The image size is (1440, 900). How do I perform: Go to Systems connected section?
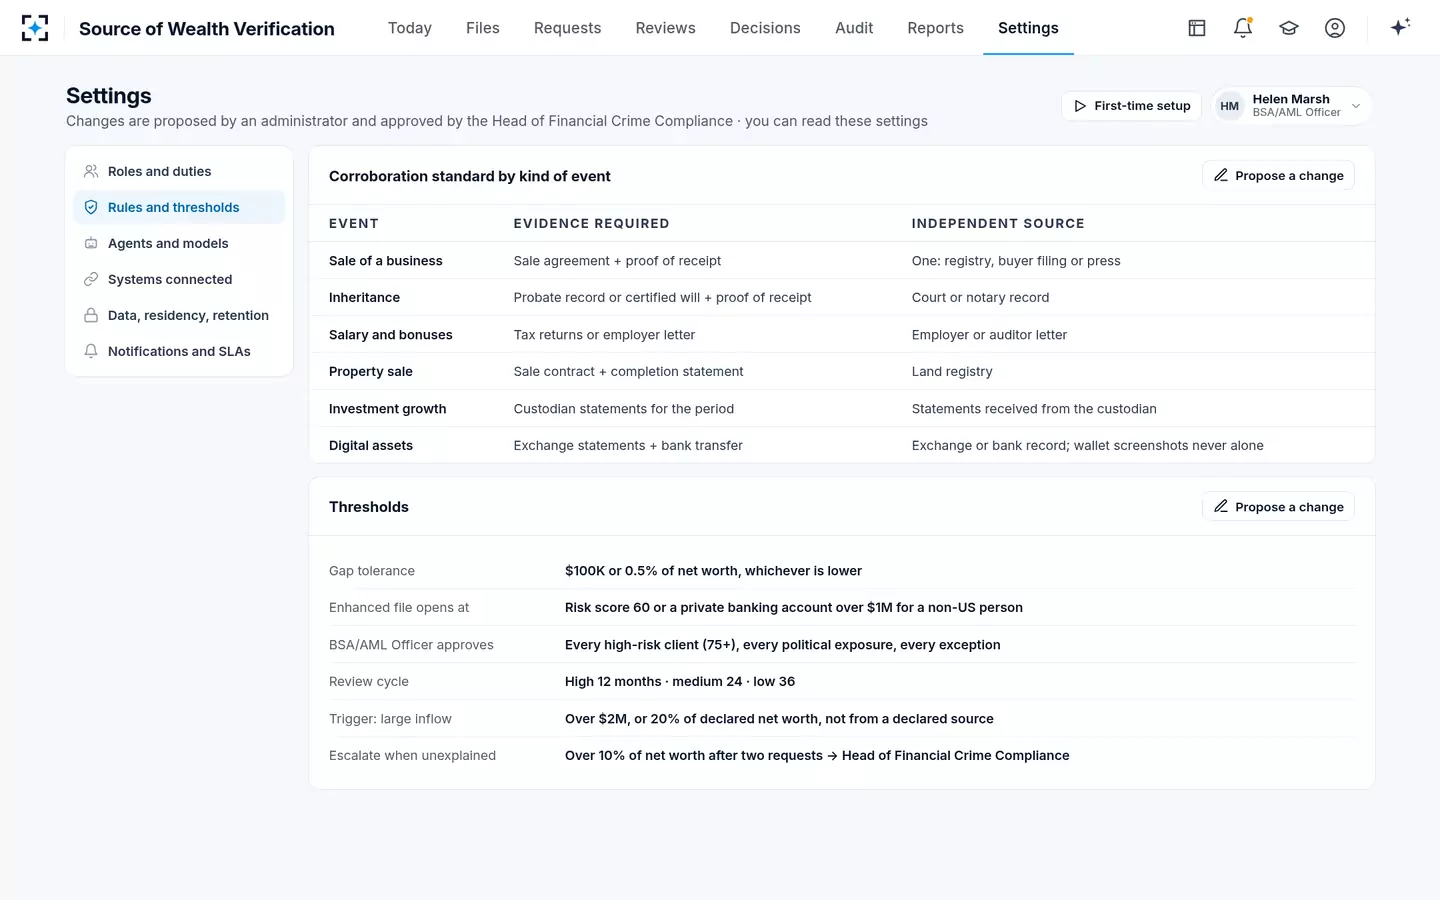[x=179, y=279]
